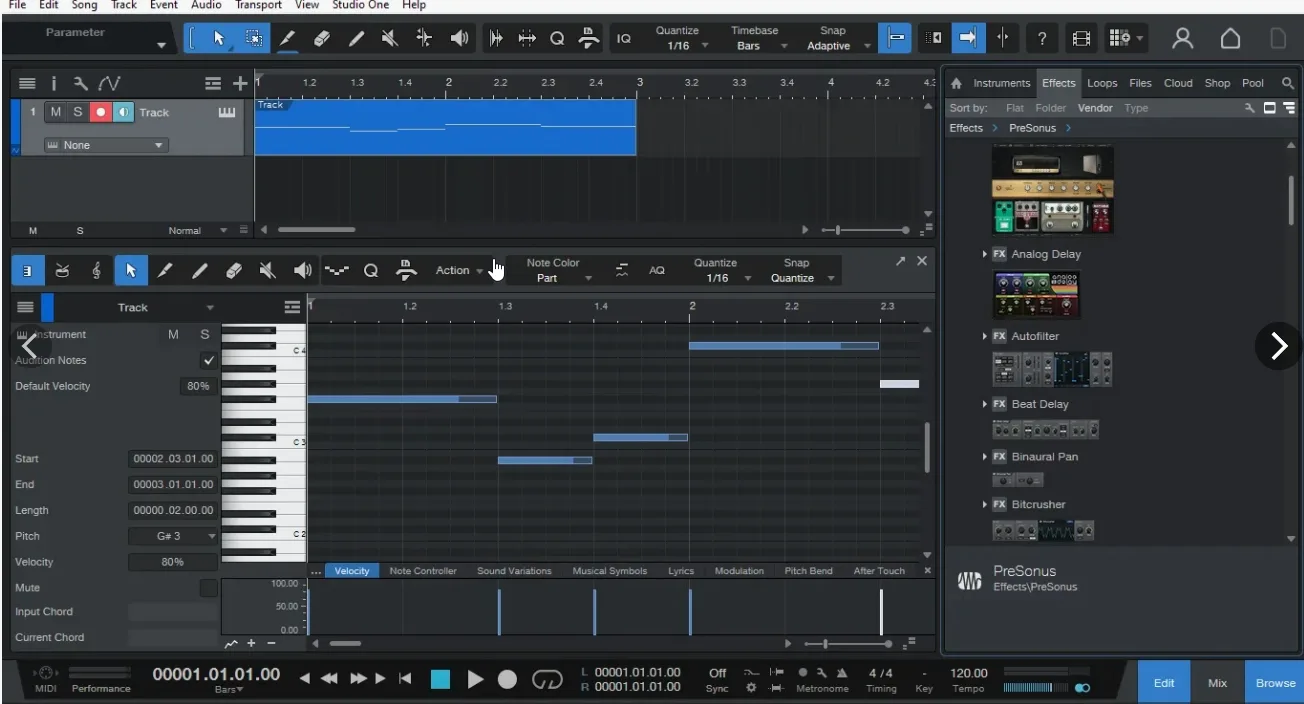Viewport: 1304px width, 704px height.
Task: Expand the Analog Delay effect entry
Action: pyautogui.click(x=985, y=255)
